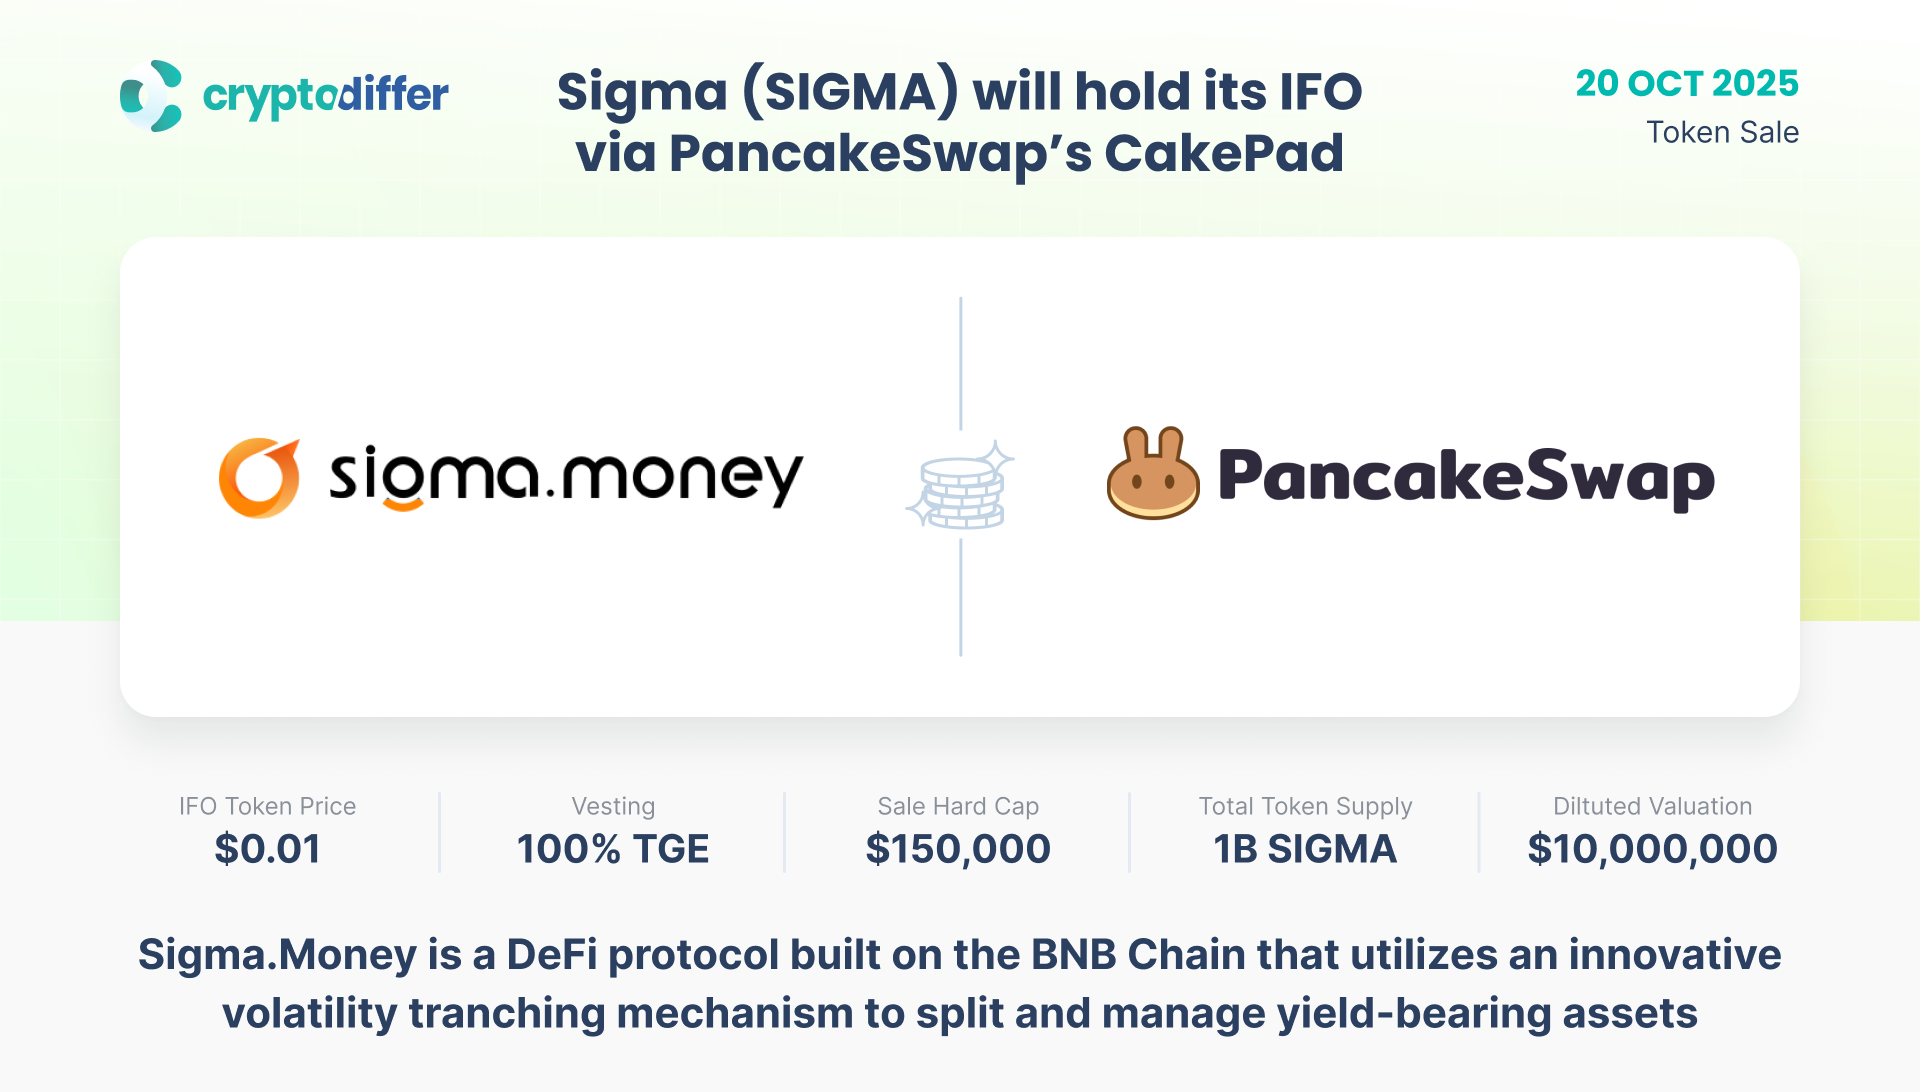Open the cryptodiffer wordmark

coord(325,96)
